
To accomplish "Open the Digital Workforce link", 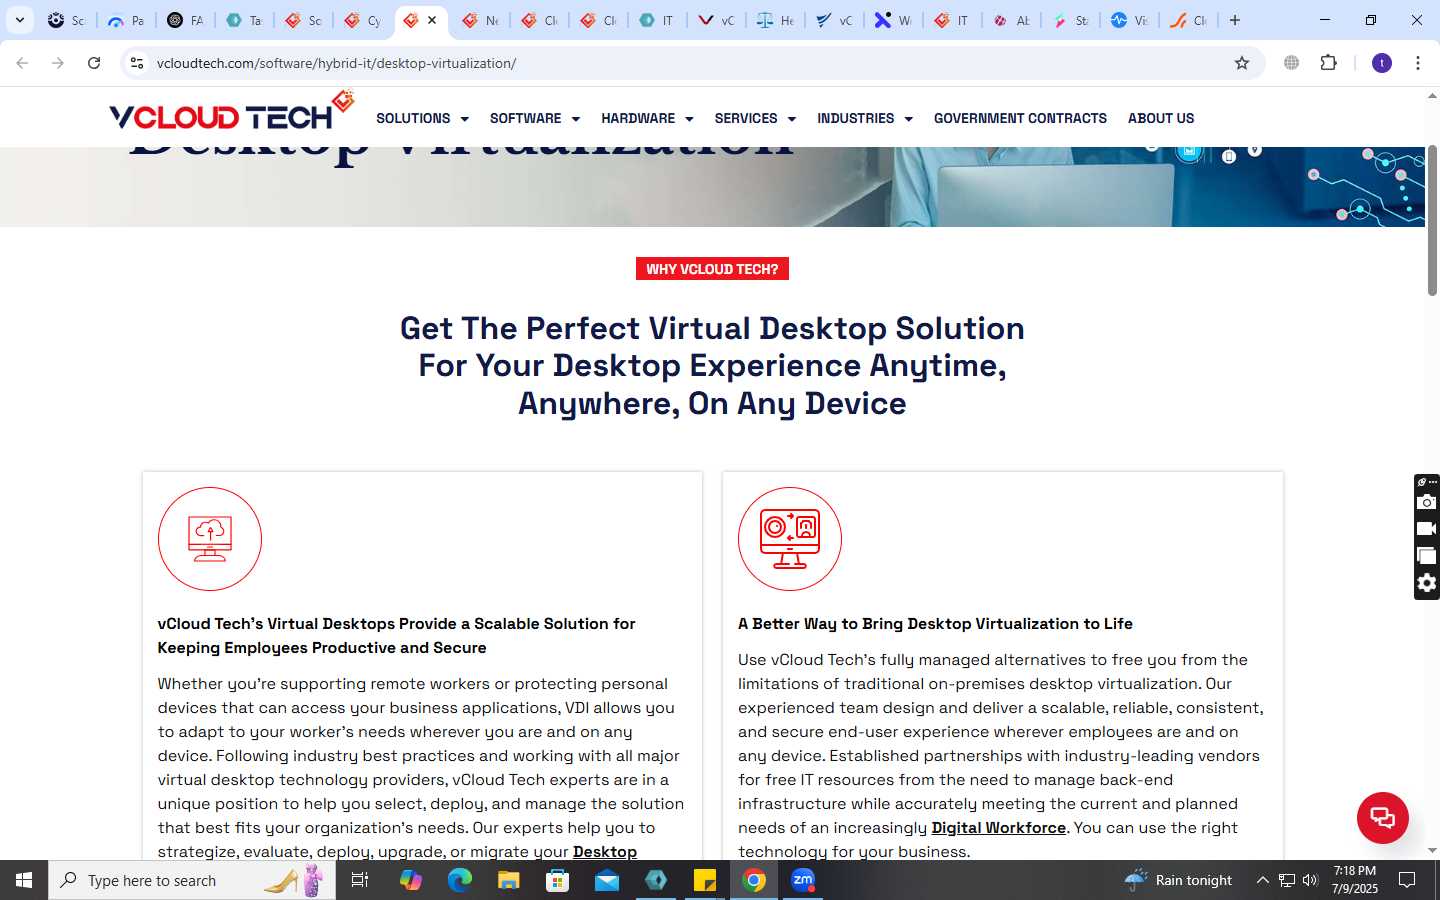I will (998, 828).
